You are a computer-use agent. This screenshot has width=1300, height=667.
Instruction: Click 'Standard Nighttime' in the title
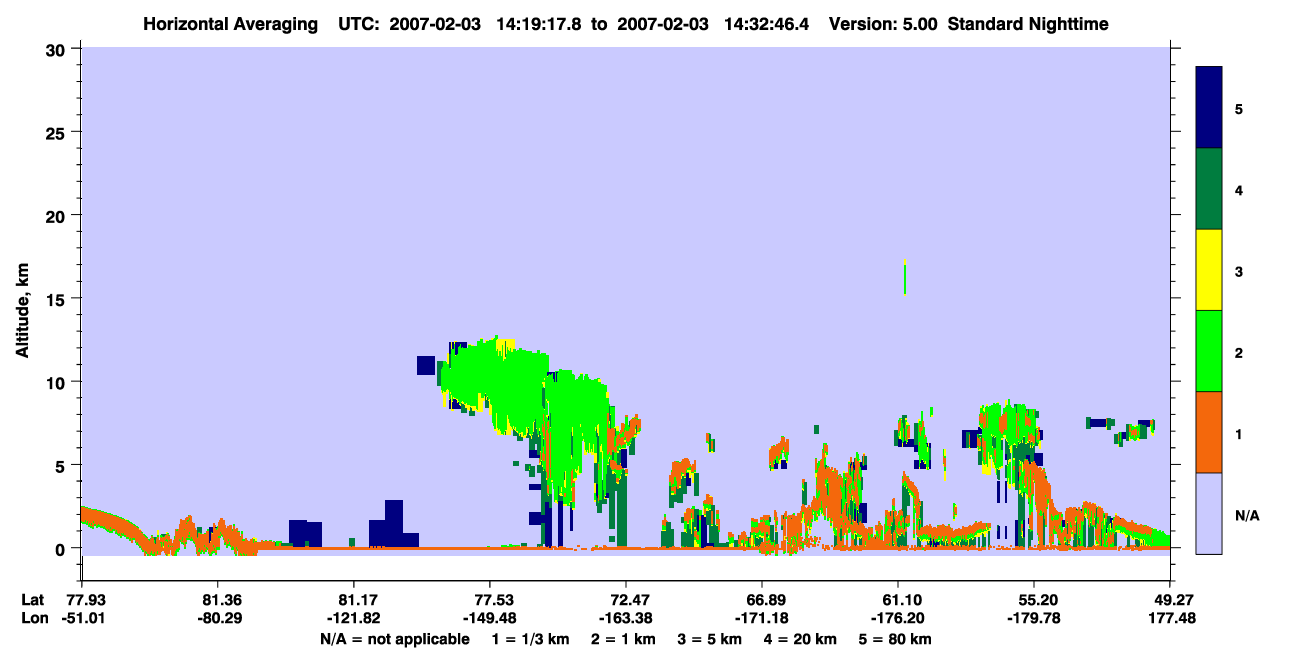click(x=1028, y=23)
